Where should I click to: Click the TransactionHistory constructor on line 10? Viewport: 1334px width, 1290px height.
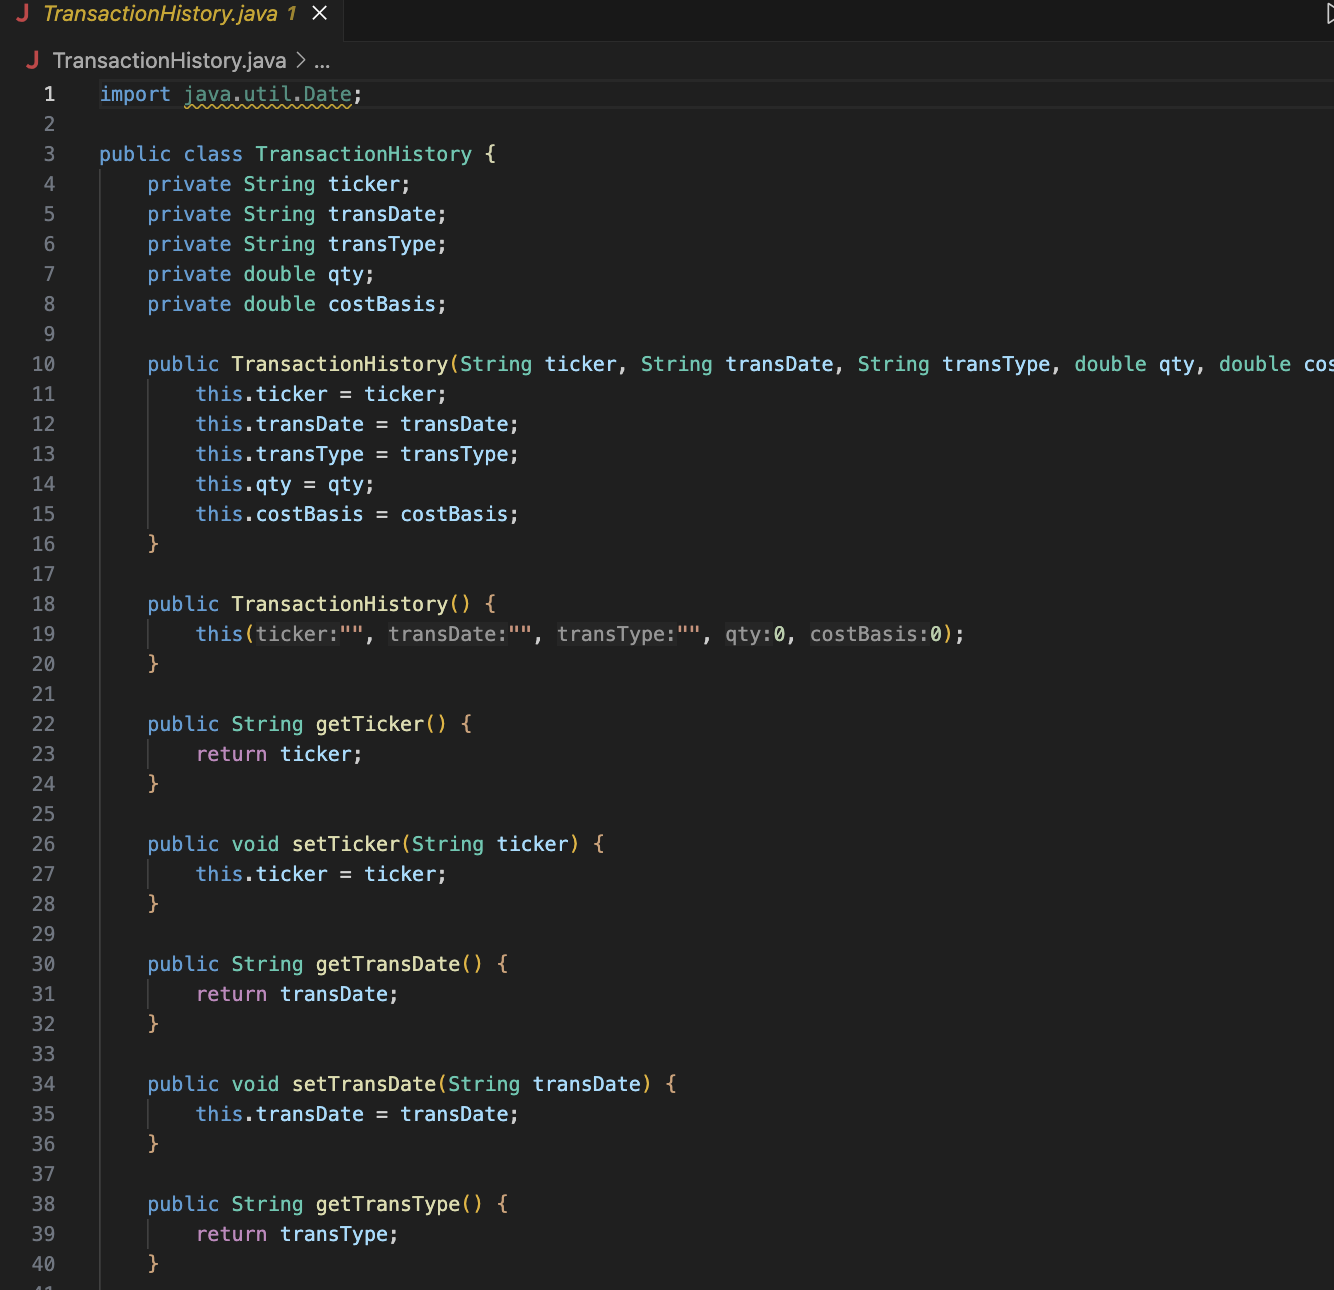[x=339, y=363]
